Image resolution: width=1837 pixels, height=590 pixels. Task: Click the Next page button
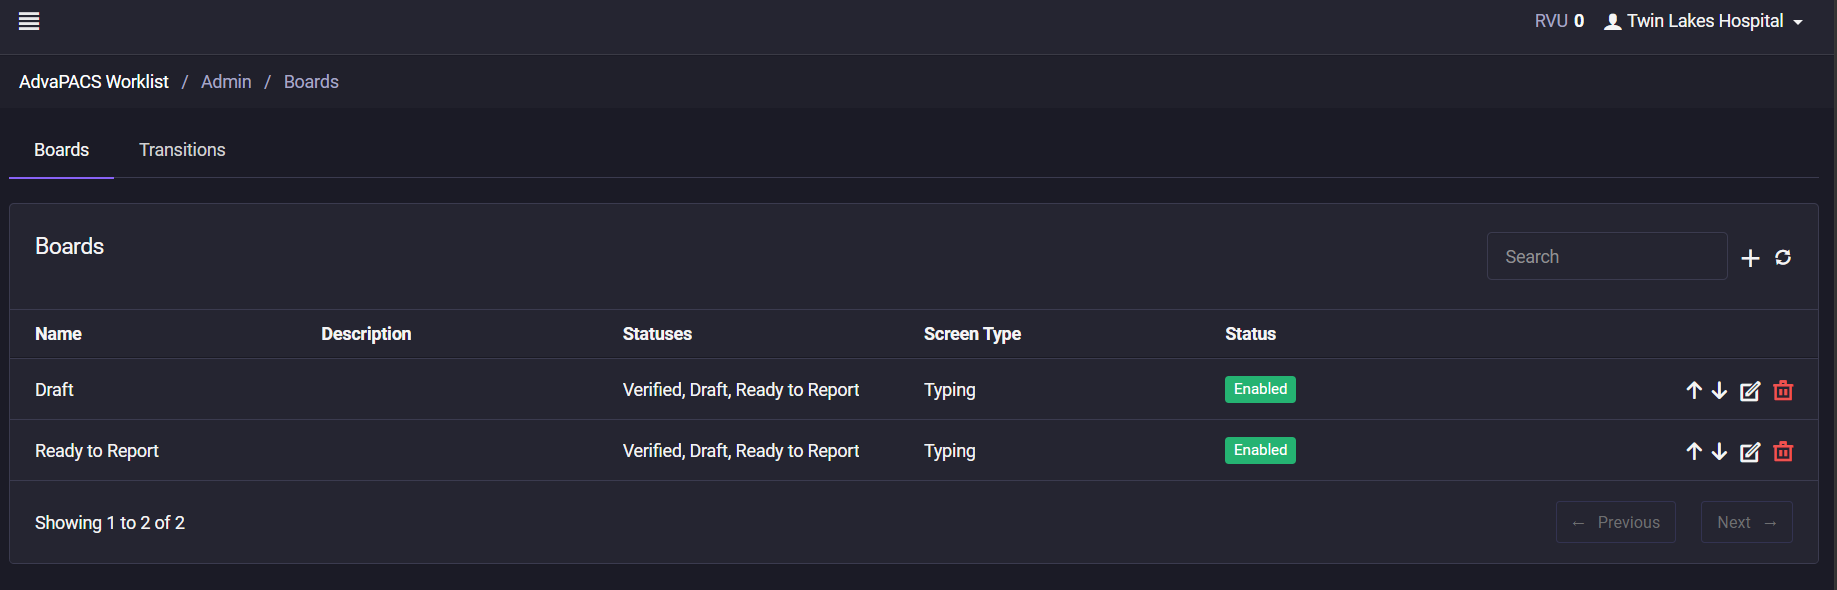click(x=1747, y=522)
